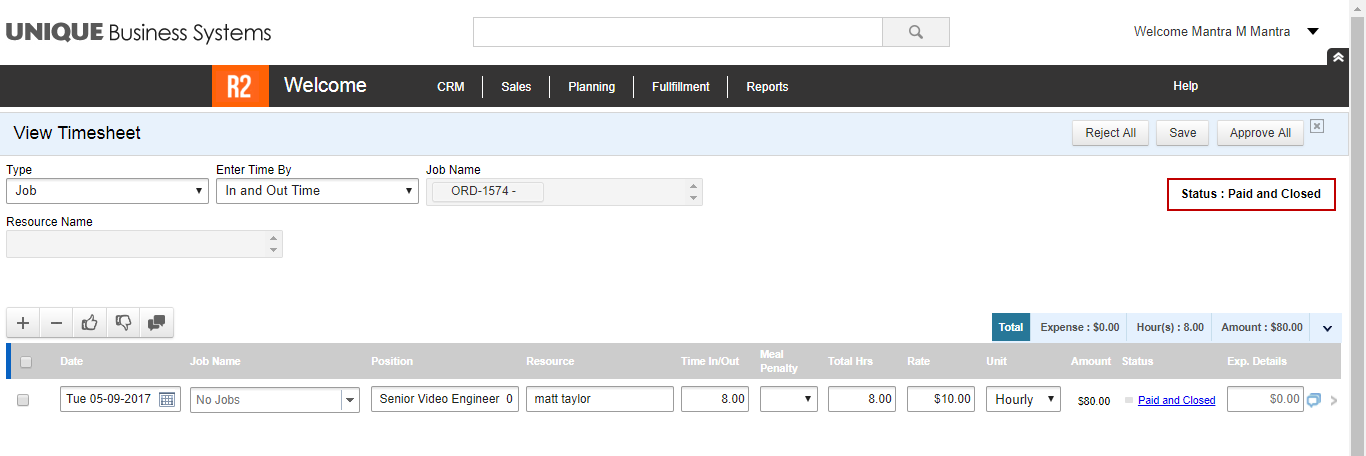Open the comments speech bubbles toolbar icon
Image resolution: width=1366 pixels, height=456 pixels.
click(x=157, y=323)
